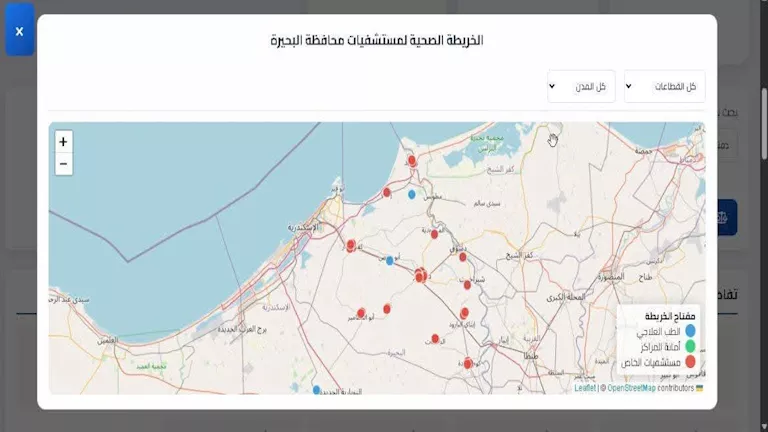Click the blue marker at map's bottom edge

[x=317, y=390]
